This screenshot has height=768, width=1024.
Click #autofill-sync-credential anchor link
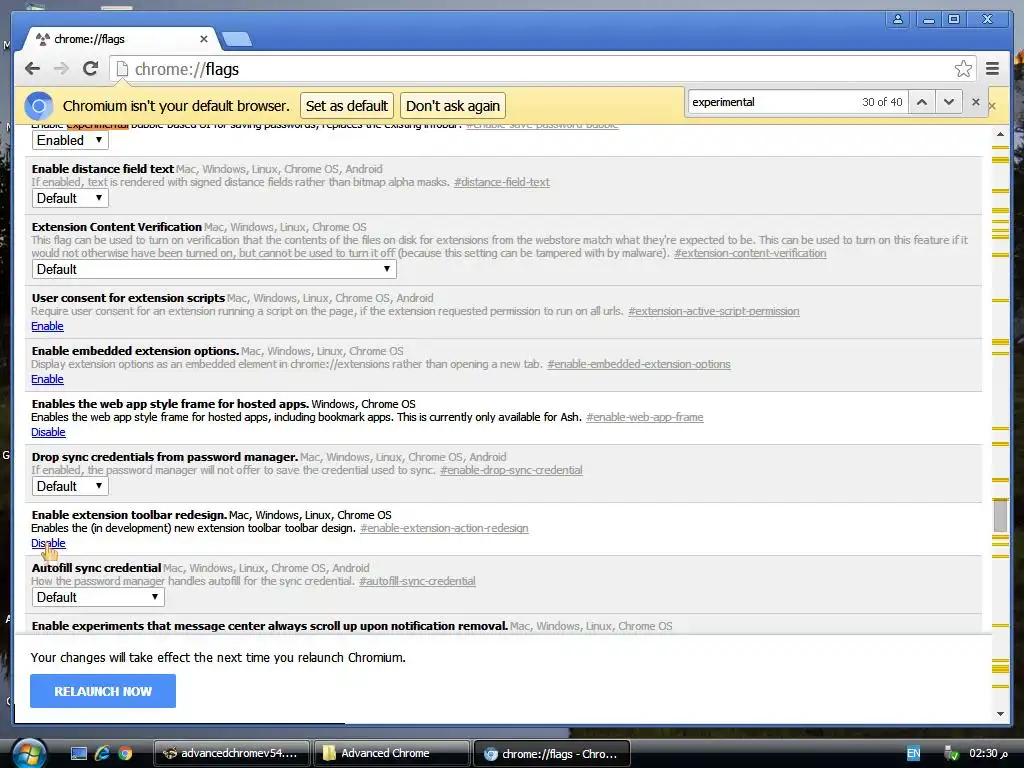point(417,581)
